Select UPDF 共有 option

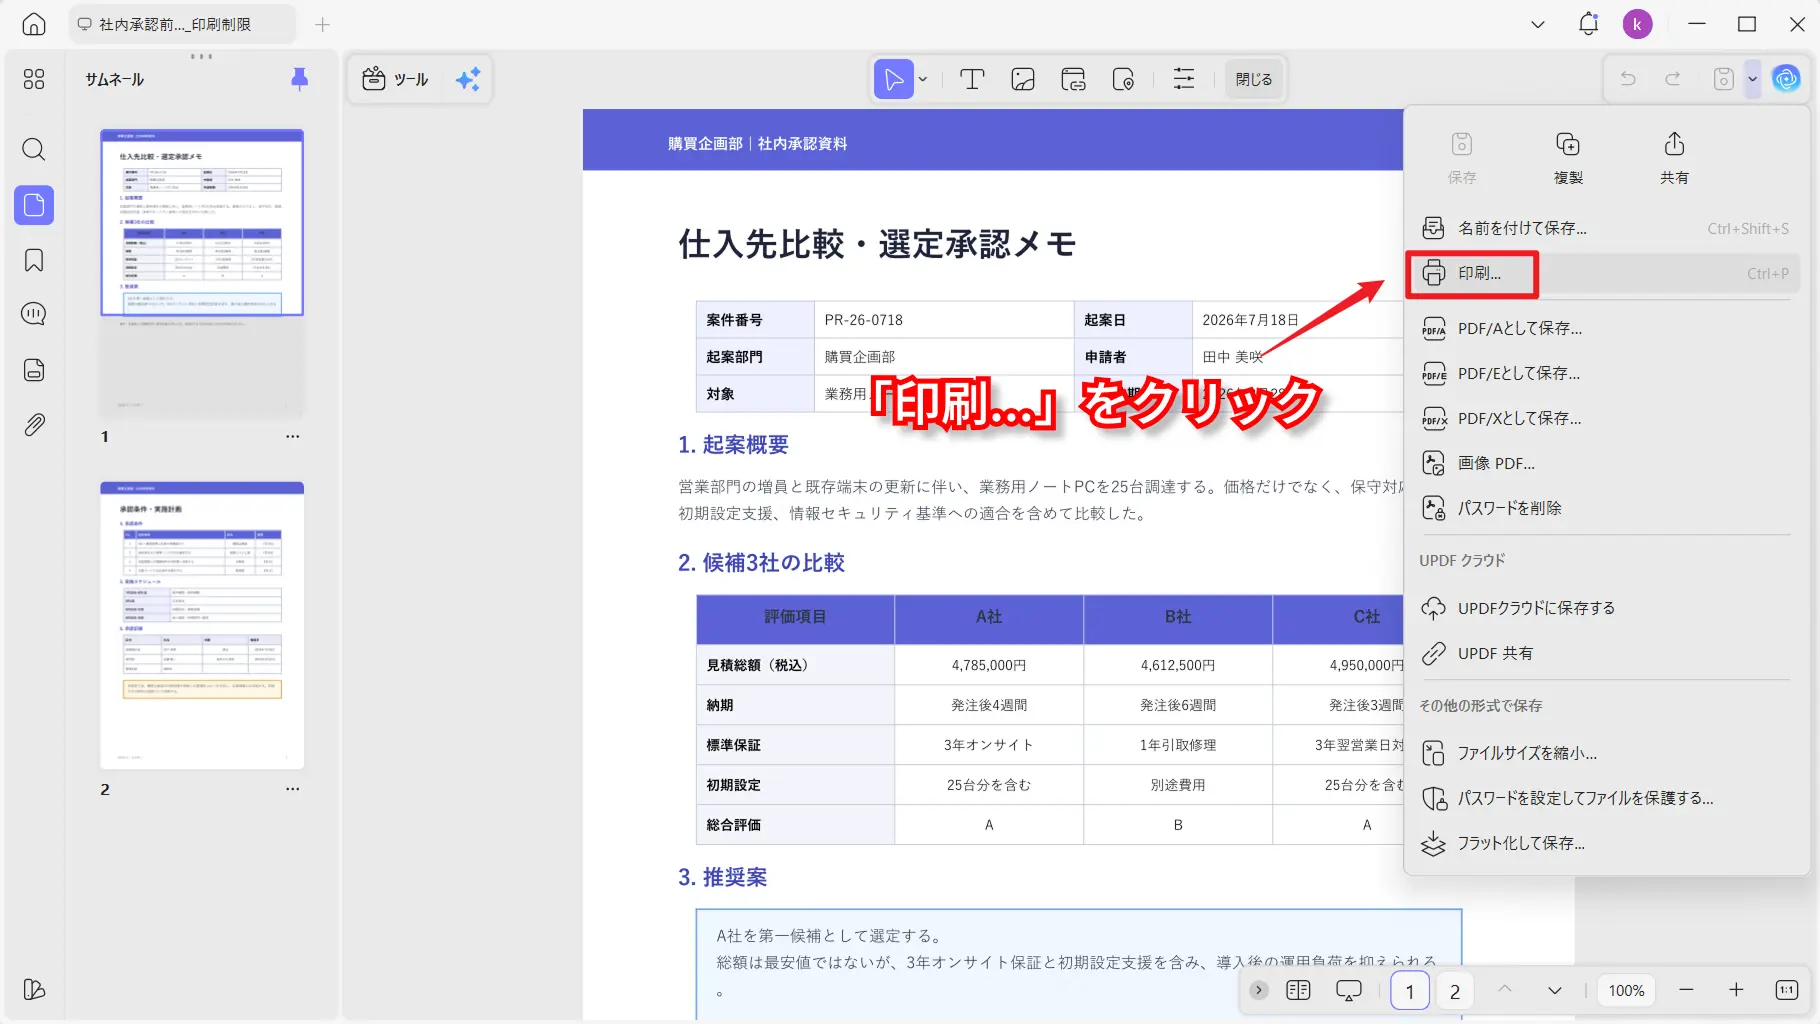tap(1606, 653)
